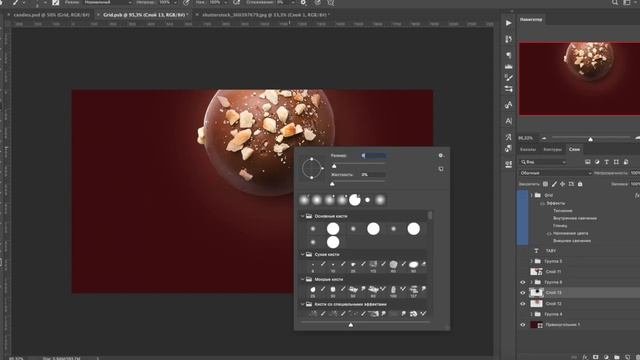Open the Каналы (Channels) panel tab
The height and width of the screenshot is (360, 640).
point(528,149)
